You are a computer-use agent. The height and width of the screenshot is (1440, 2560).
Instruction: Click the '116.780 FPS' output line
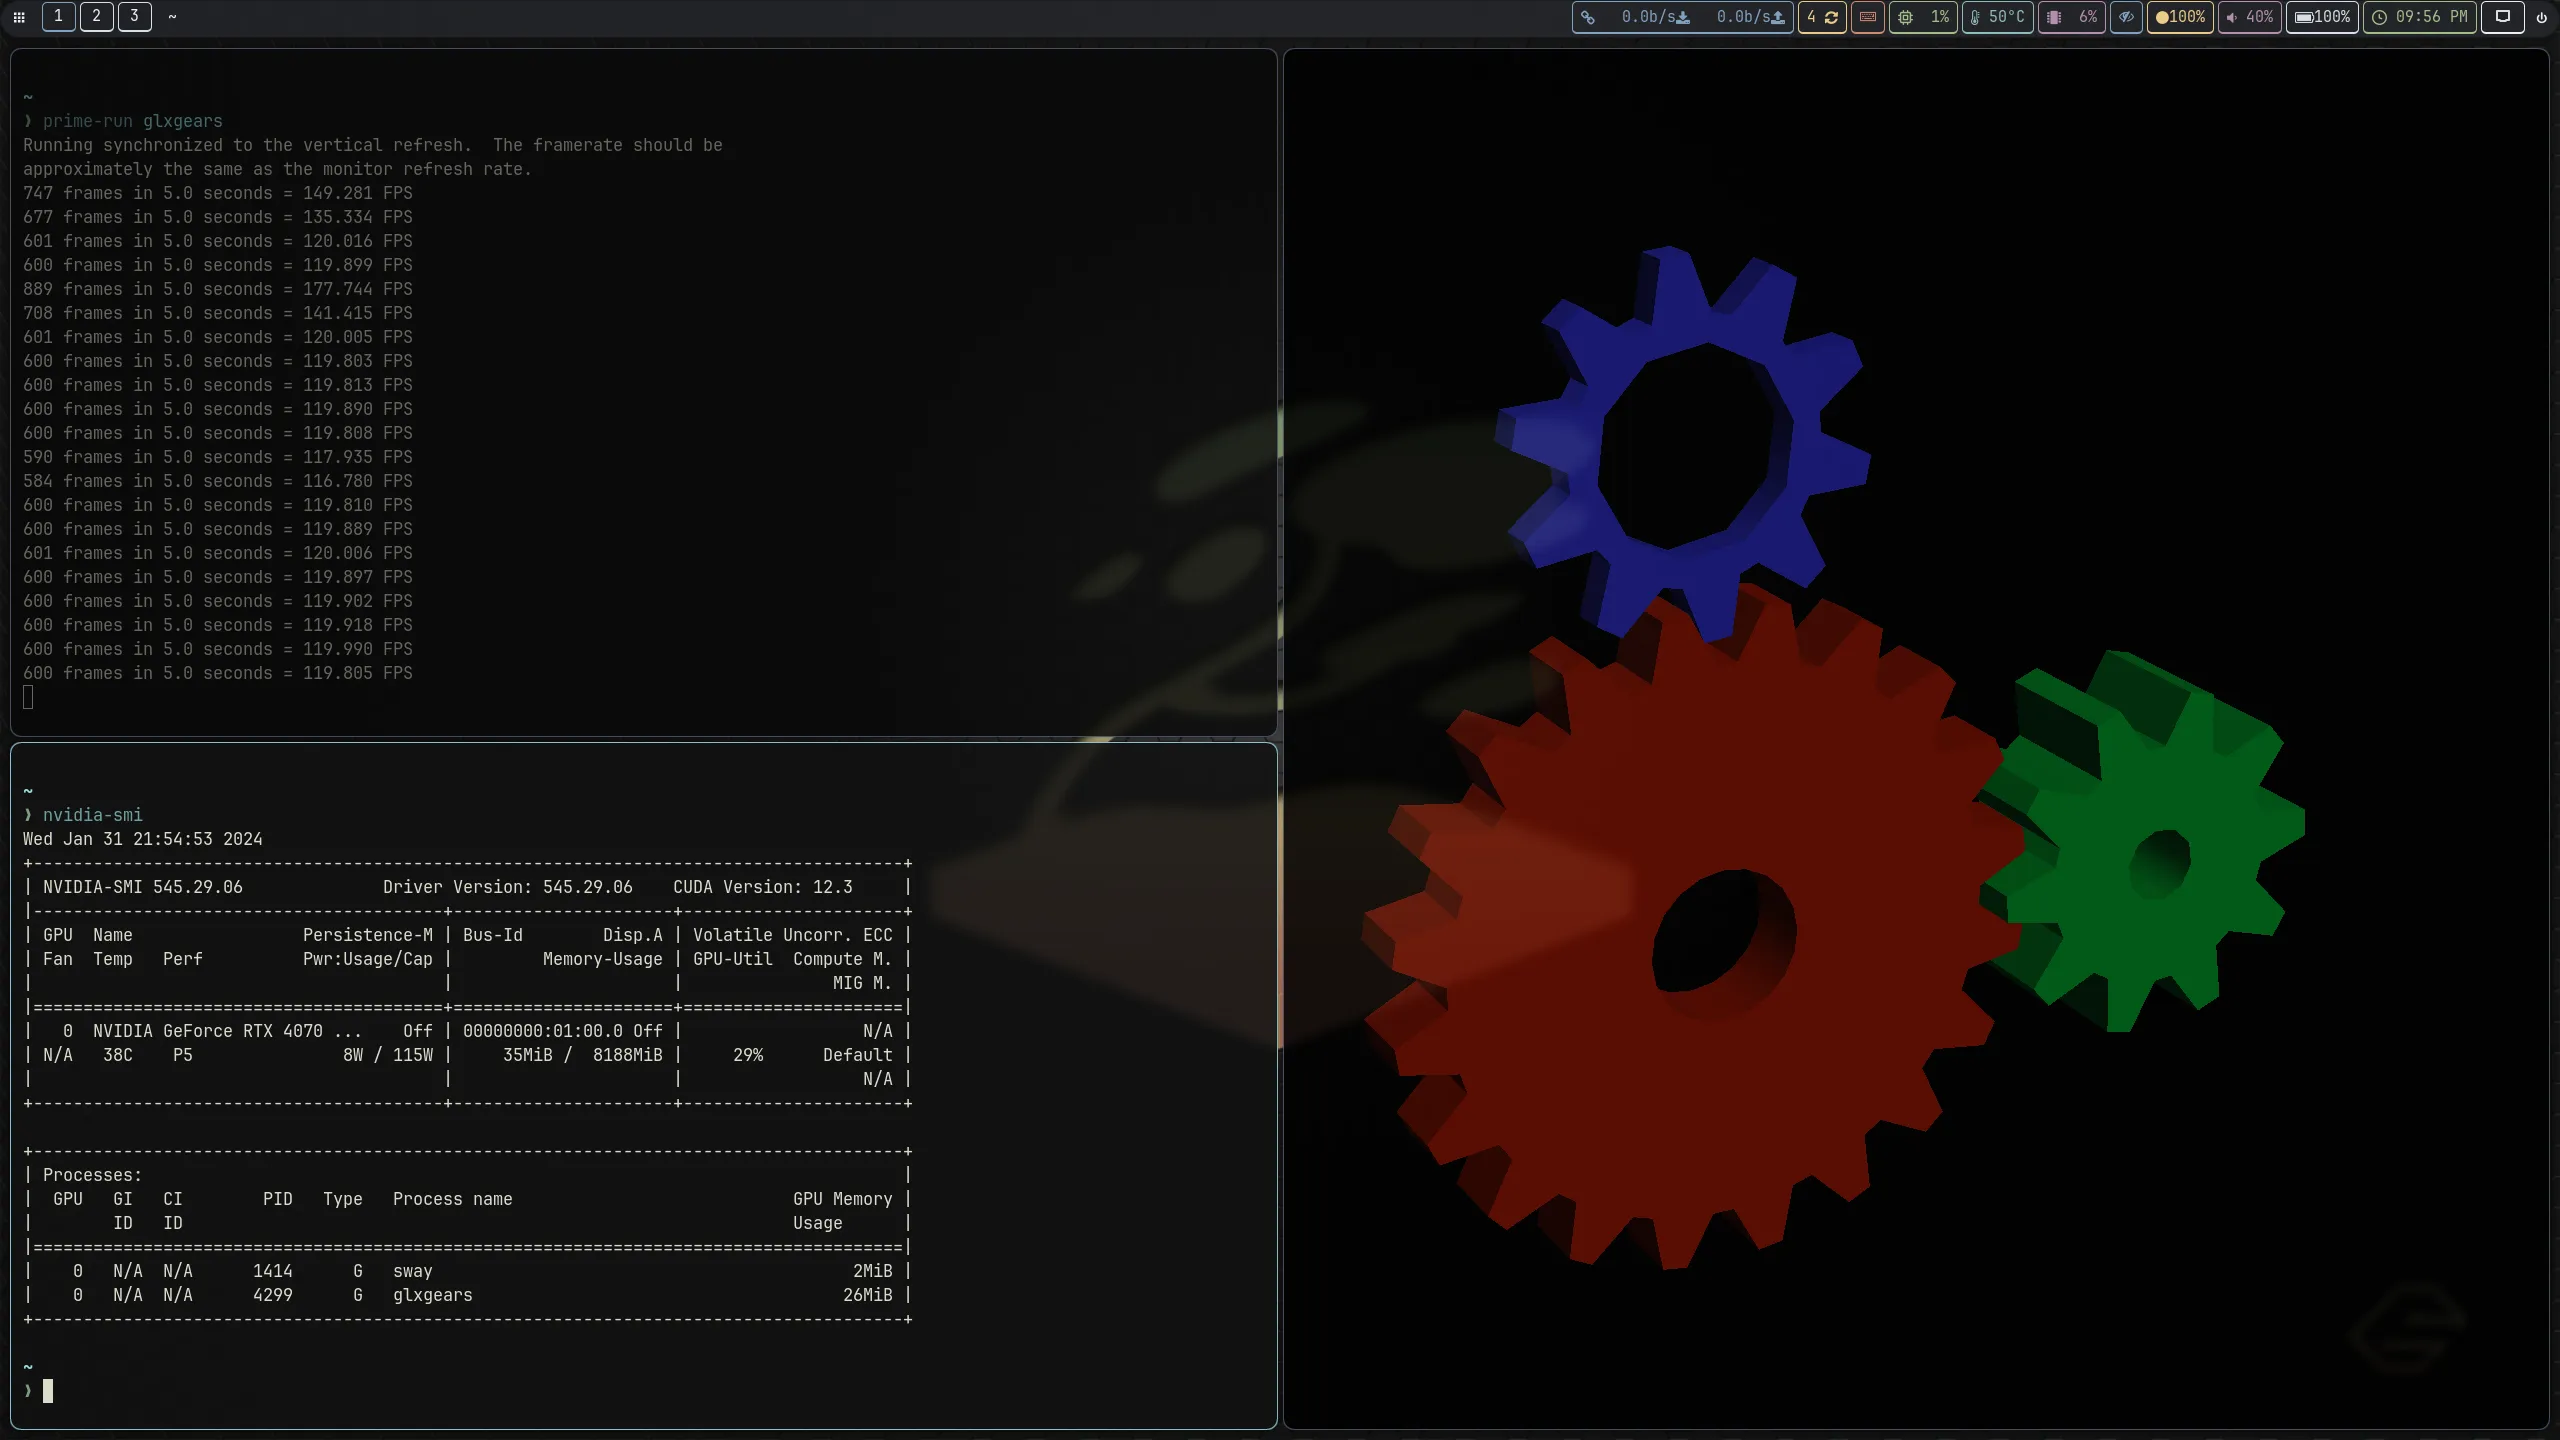pyautogui.click(x=218, y=481)
